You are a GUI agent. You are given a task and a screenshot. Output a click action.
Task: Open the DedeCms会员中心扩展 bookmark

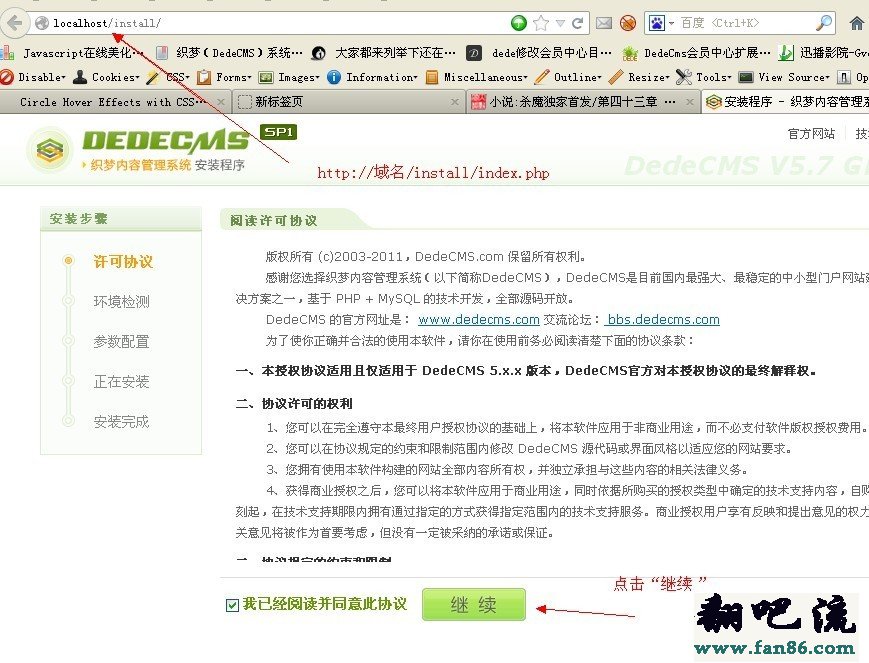tap(696, 53)
